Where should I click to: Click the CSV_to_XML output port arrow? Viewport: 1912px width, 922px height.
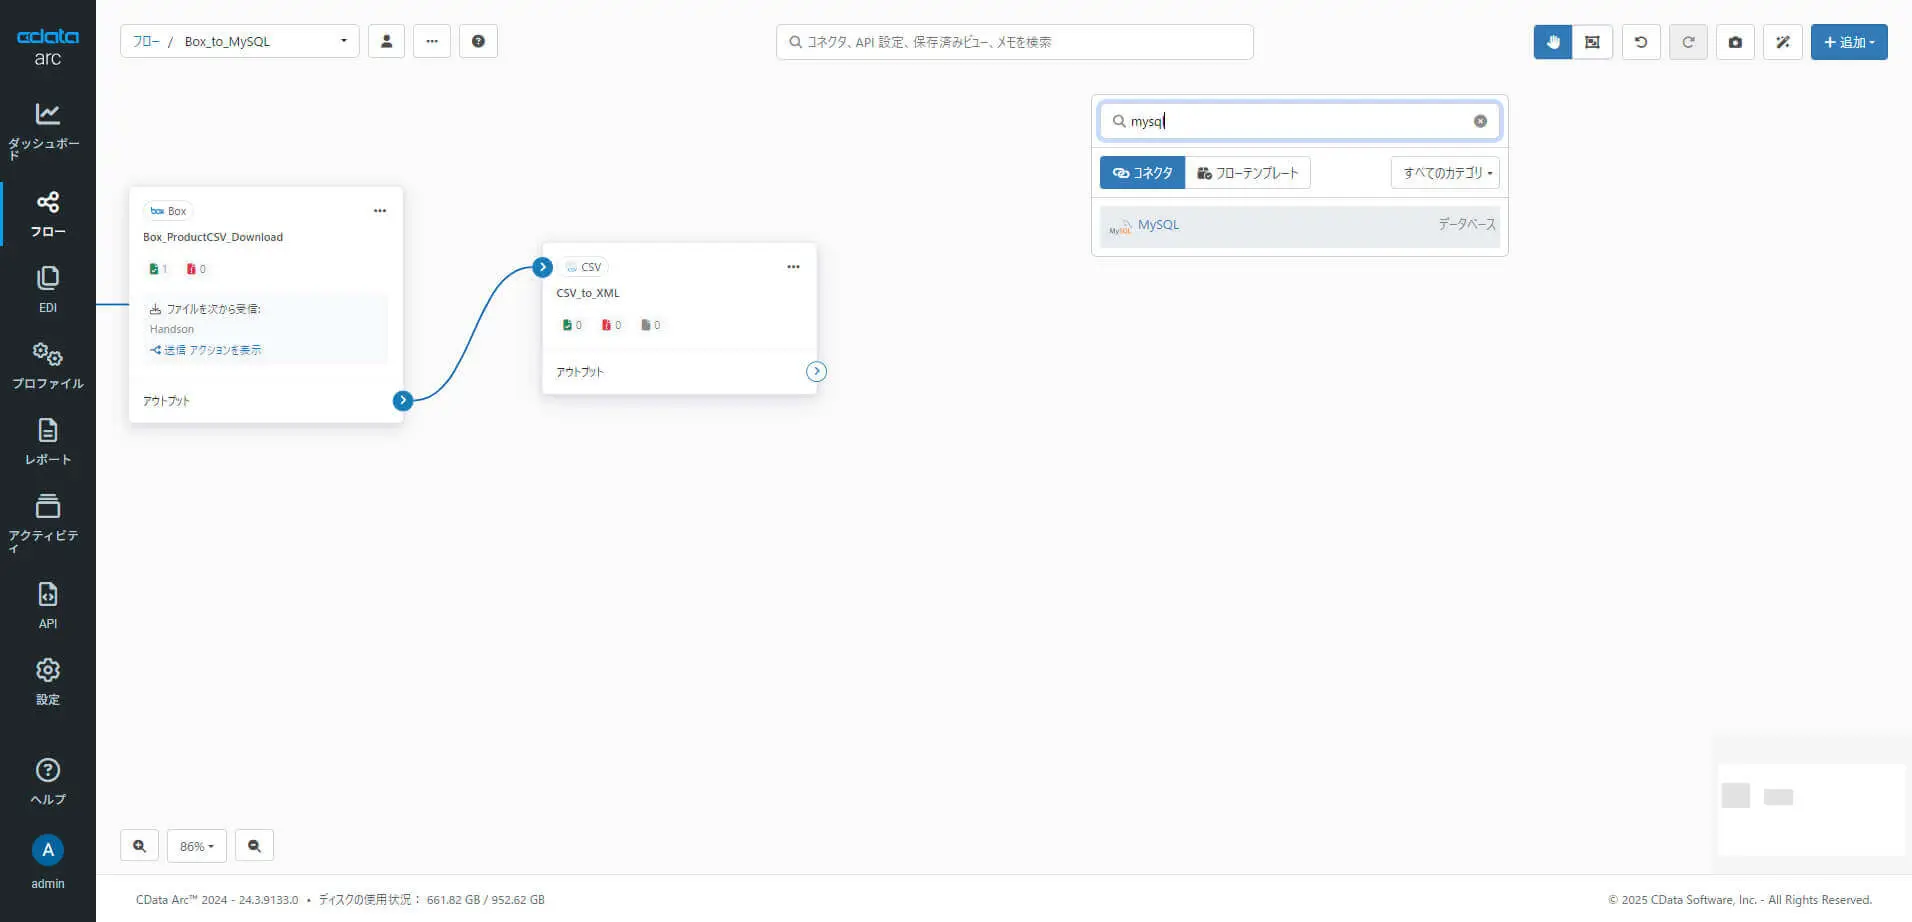click(816, 371)
